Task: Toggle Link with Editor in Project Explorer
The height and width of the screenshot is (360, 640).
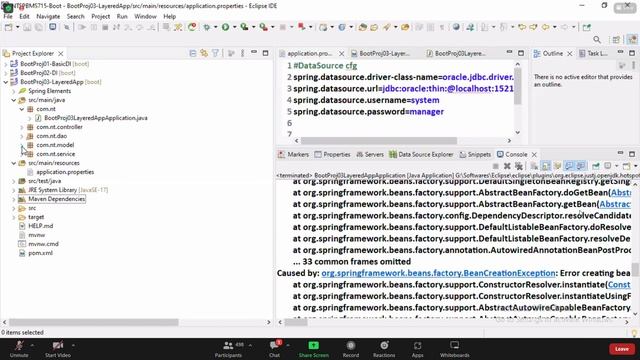Action: tap(204, 53)
